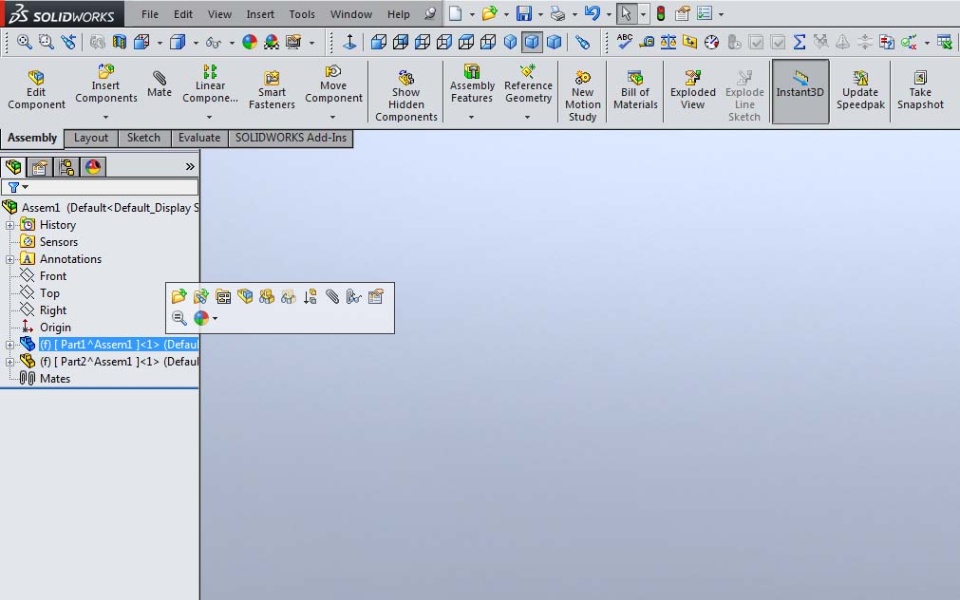Click Edit Appearance color ball in toolbar
The height and width of the screenshot is (600, 960).
[x=249, y=42]
